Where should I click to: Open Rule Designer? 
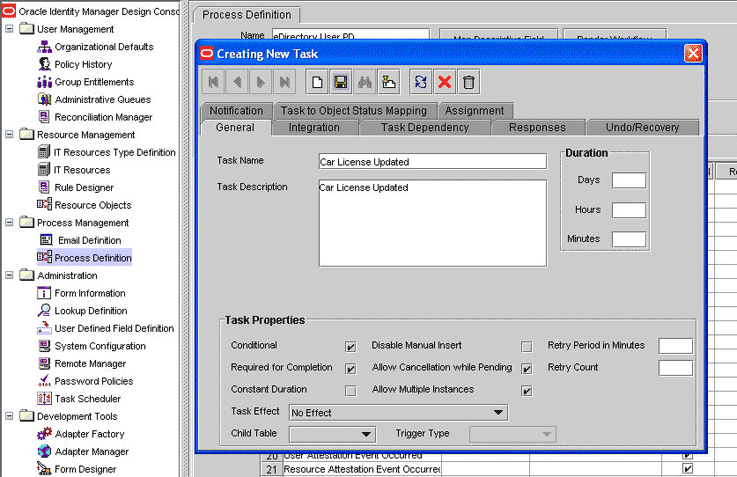coord(84,188)
